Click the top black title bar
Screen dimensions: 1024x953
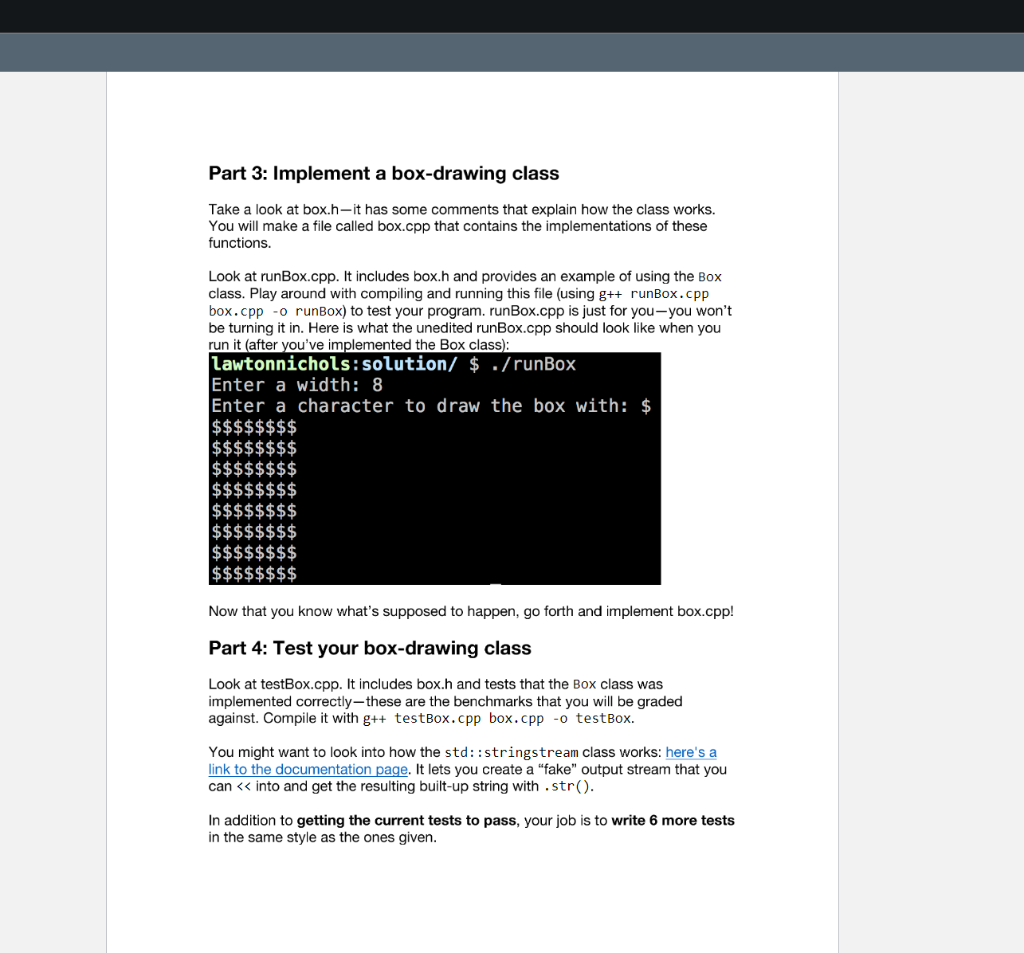(x=512, y=15)
